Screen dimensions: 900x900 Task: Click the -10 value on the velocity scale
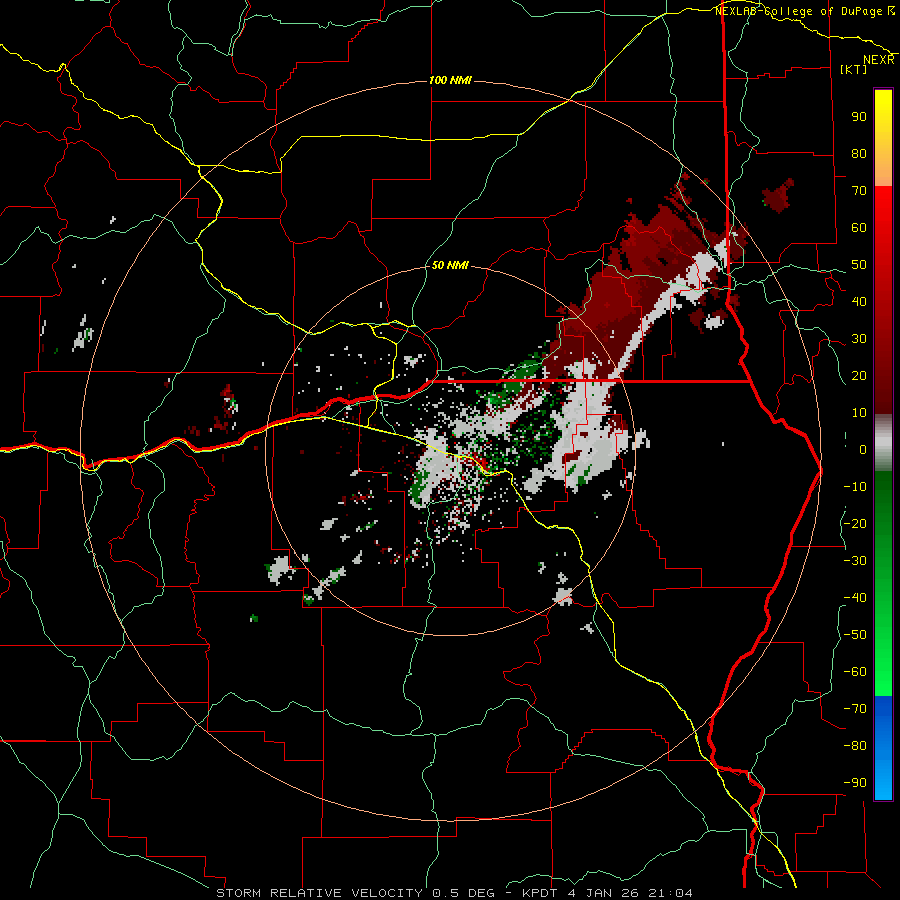[855, 487]
